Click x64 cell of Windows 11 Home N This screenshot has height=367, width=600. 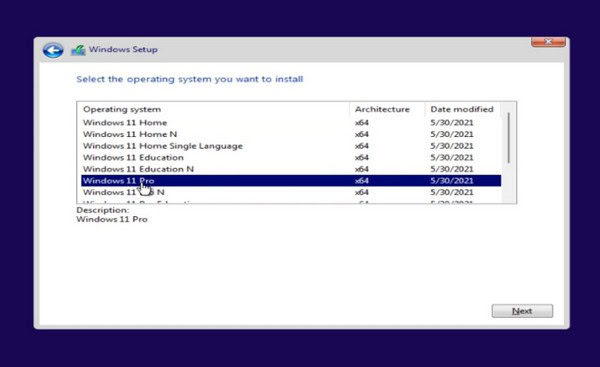click(x=362, y=134)
